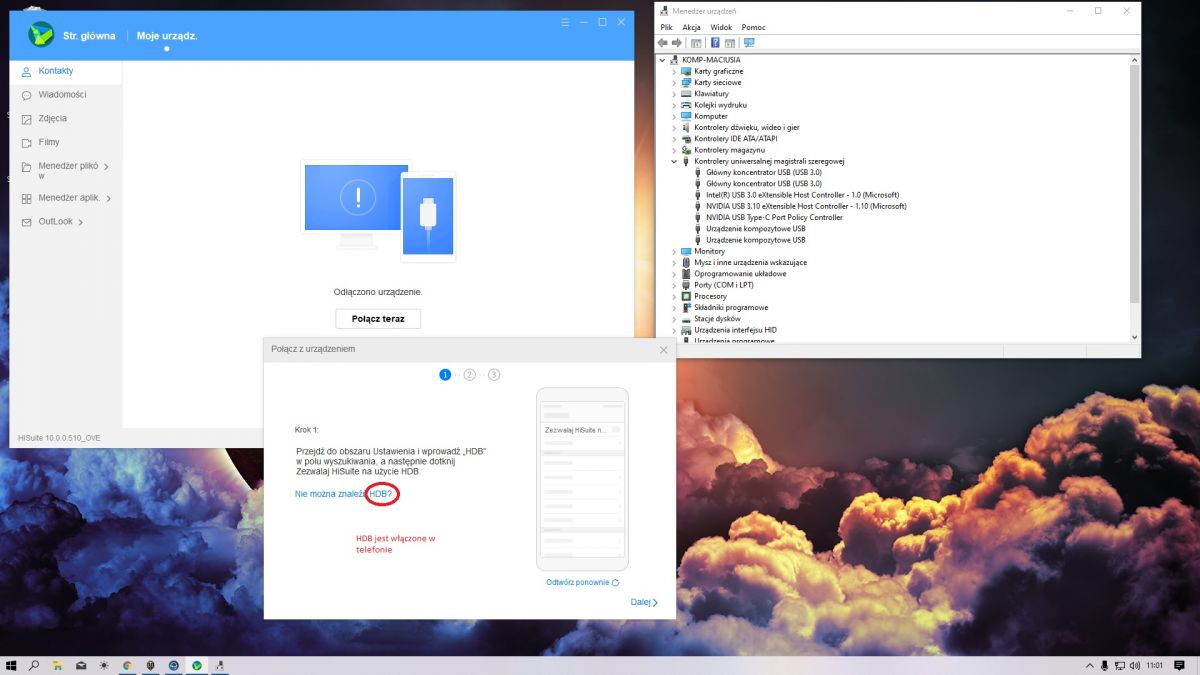The image size is (1200, 675).
Task: Open Kontakty in HiSuite sidebar
Action: click(x=66, y=71)
